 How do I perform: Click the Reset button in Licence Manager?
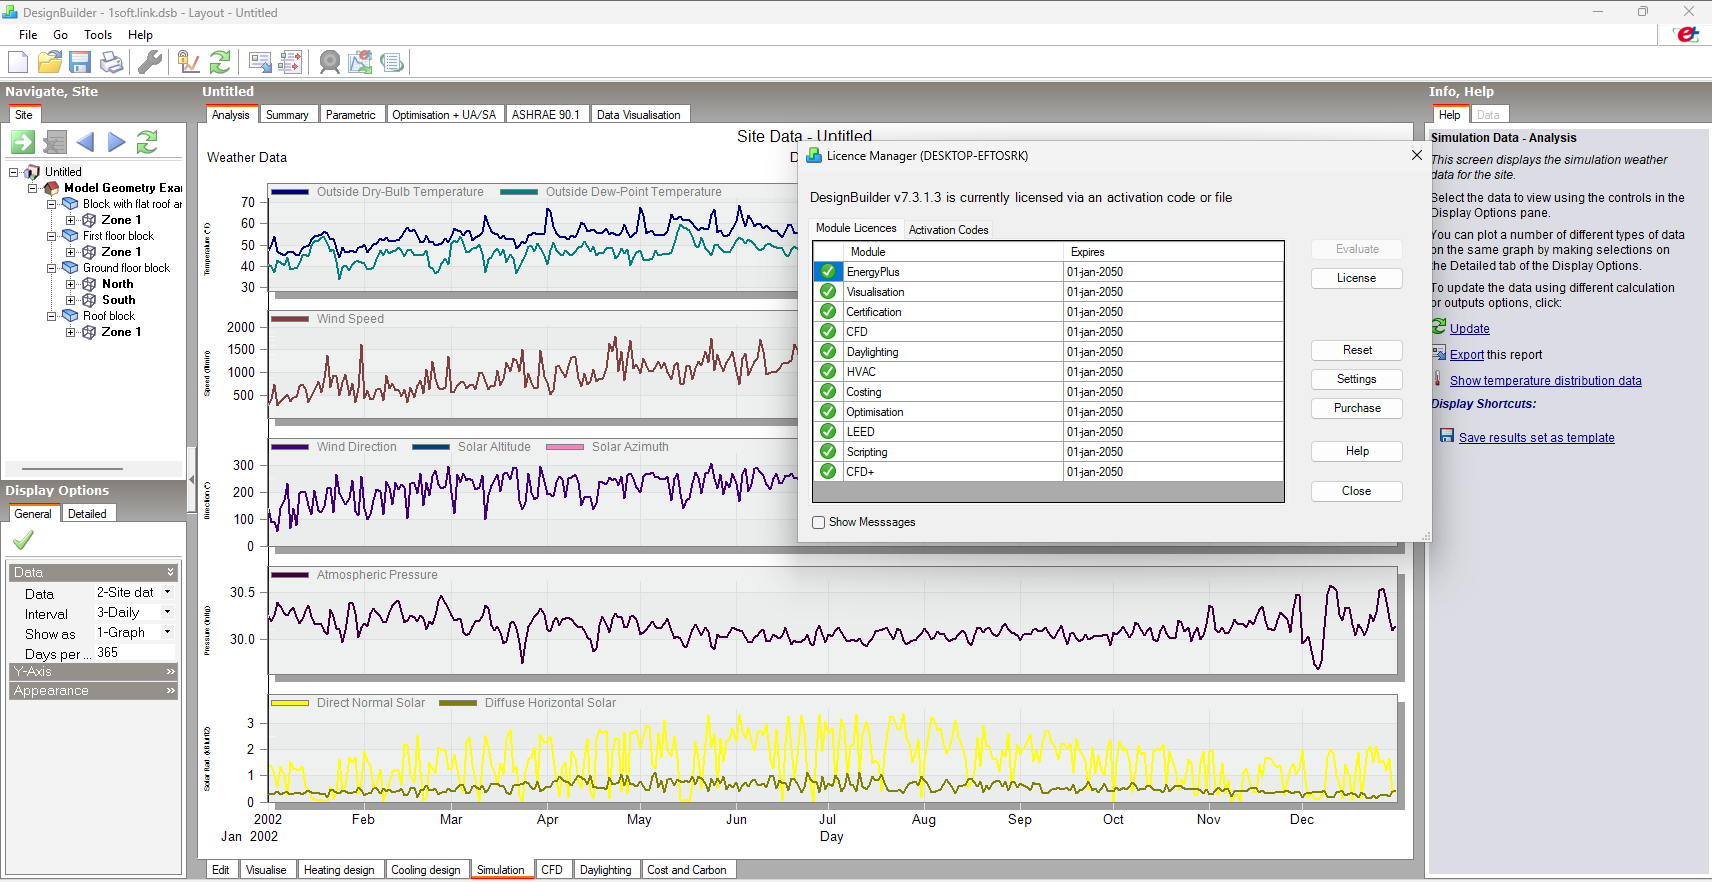(x=1356, y=350)
